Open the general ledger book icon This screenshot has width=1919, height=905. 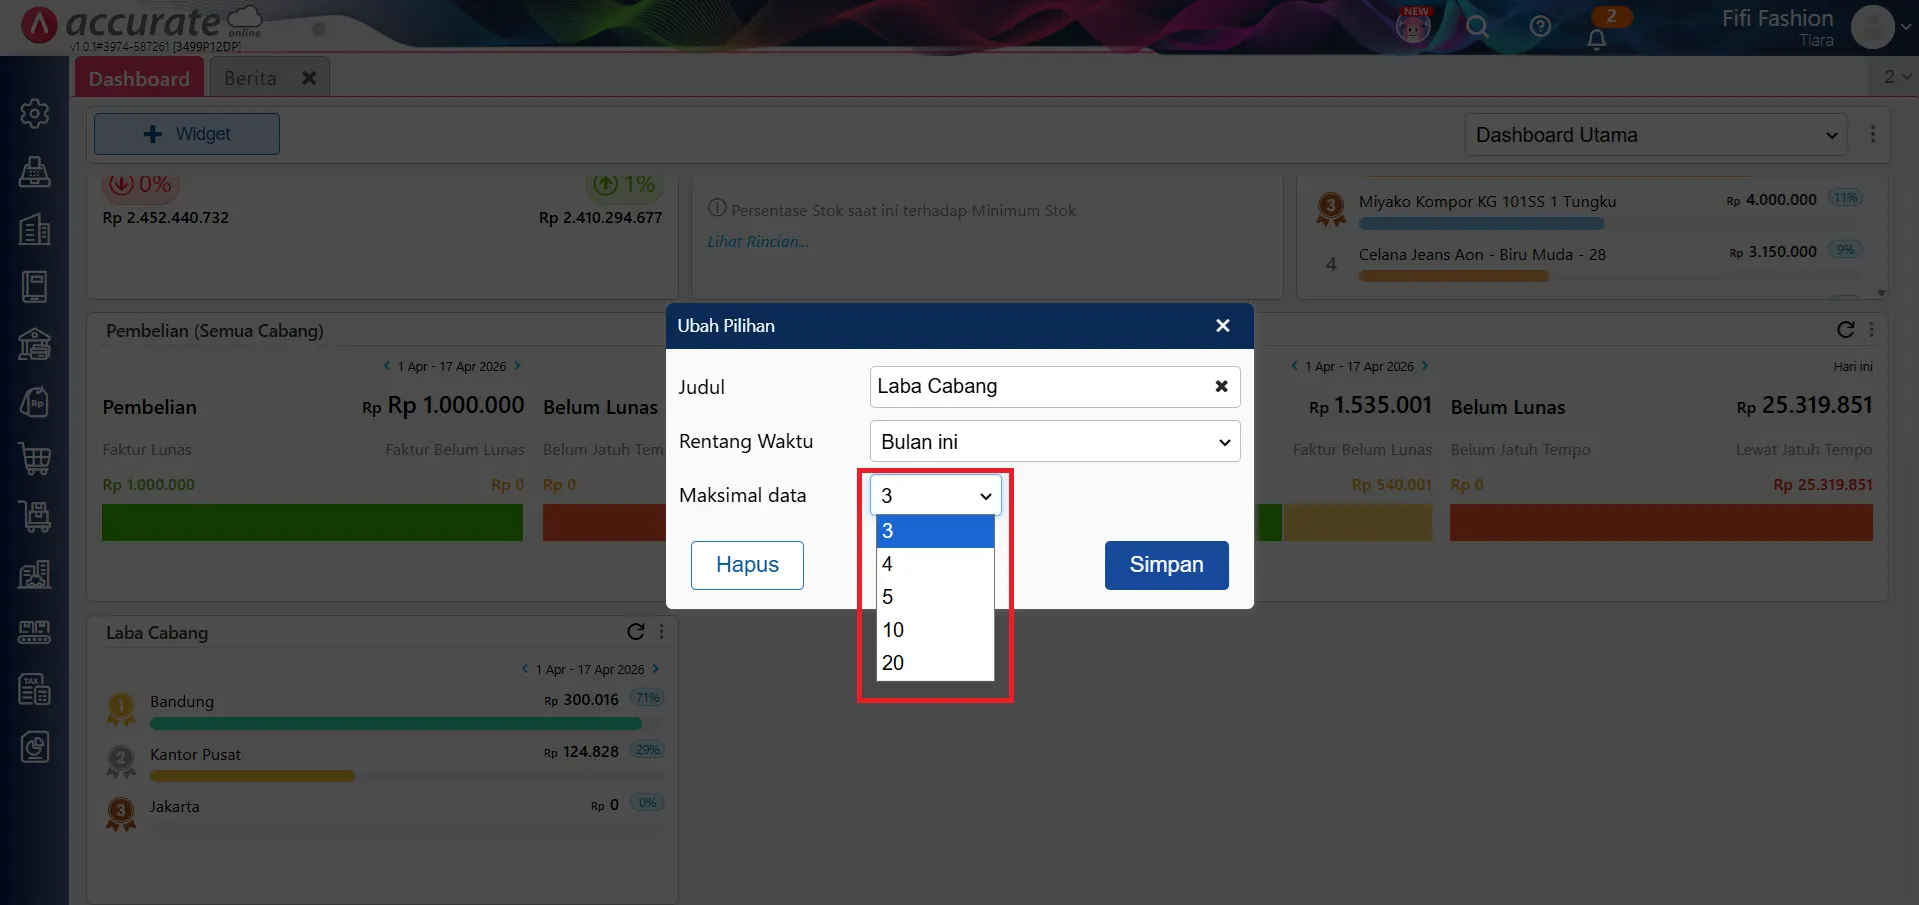(x=35, y=287)
